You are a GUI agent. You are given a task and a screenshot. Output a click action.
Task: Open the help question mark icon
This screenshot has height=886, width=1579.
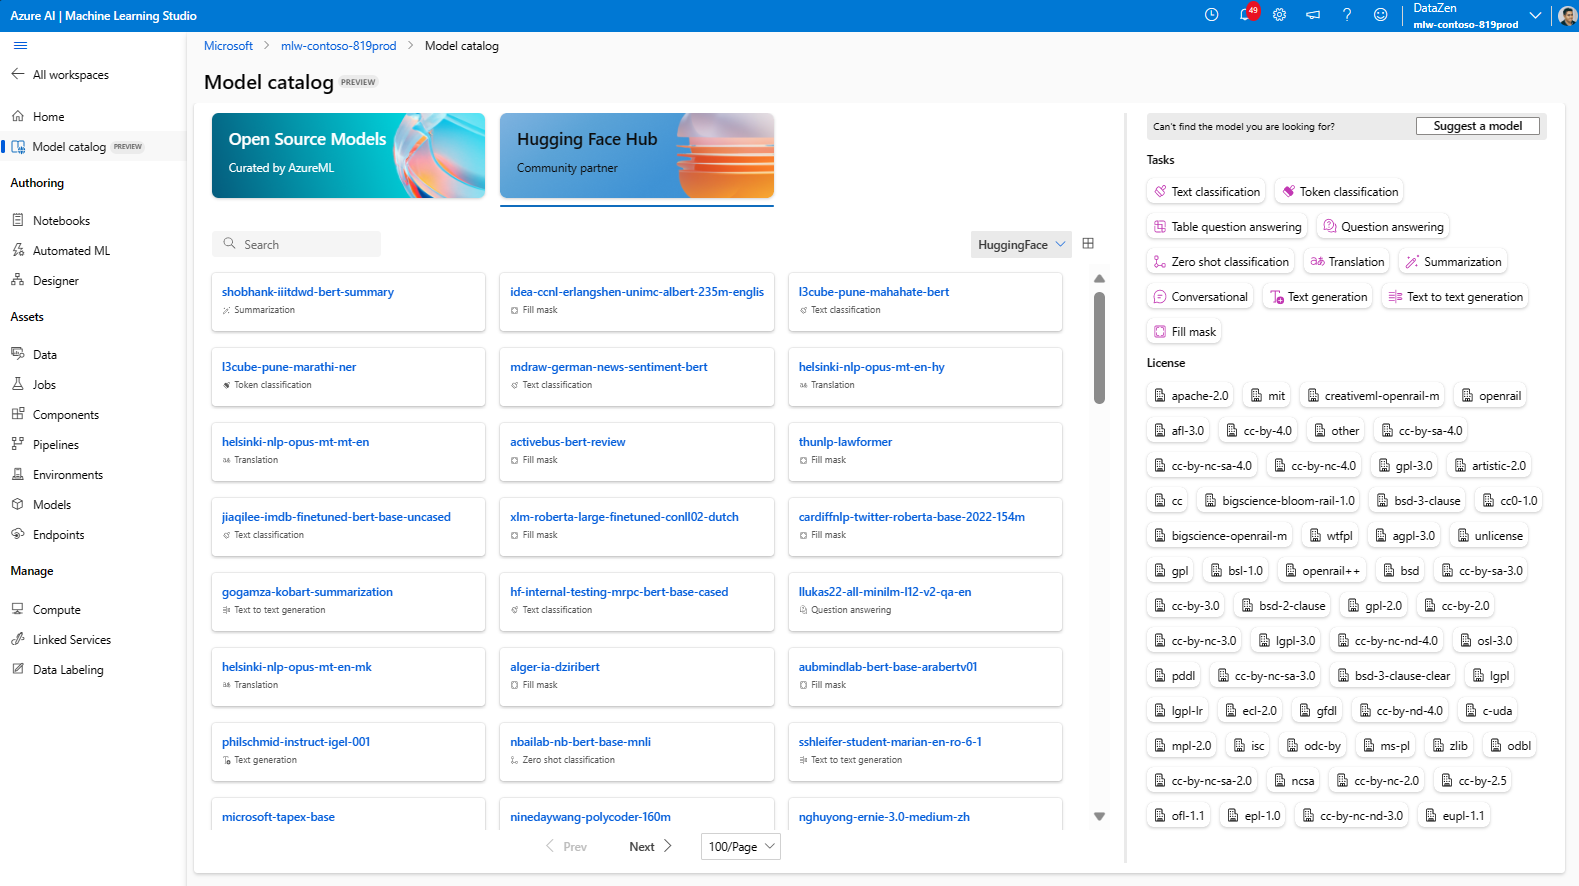coord(1347,15)
